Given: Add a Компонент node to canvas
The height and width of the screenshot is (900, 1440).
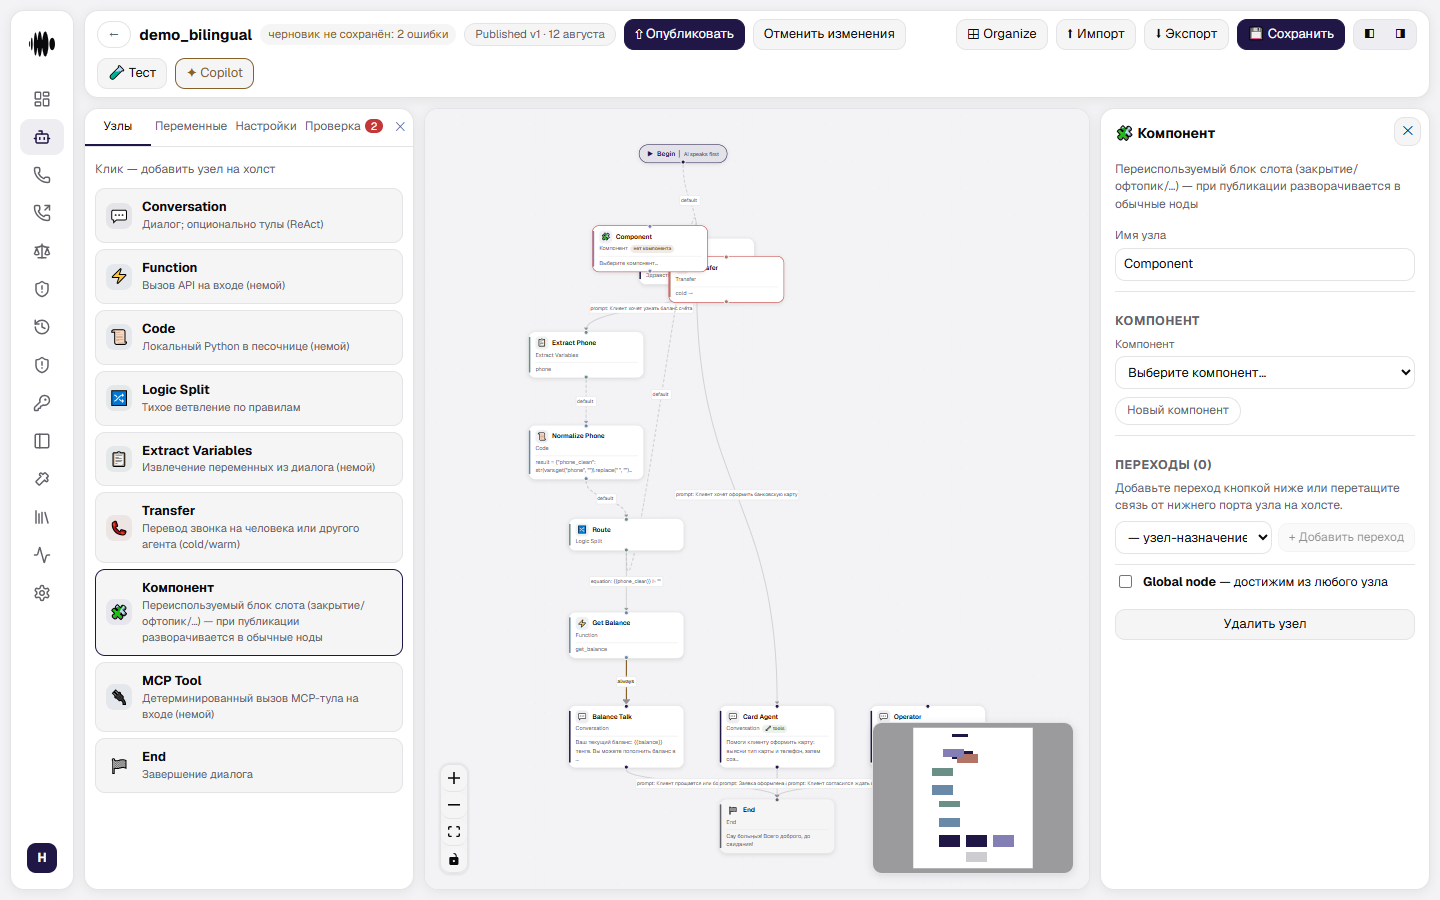Looking at the screenshot, I should pos(249,612).
